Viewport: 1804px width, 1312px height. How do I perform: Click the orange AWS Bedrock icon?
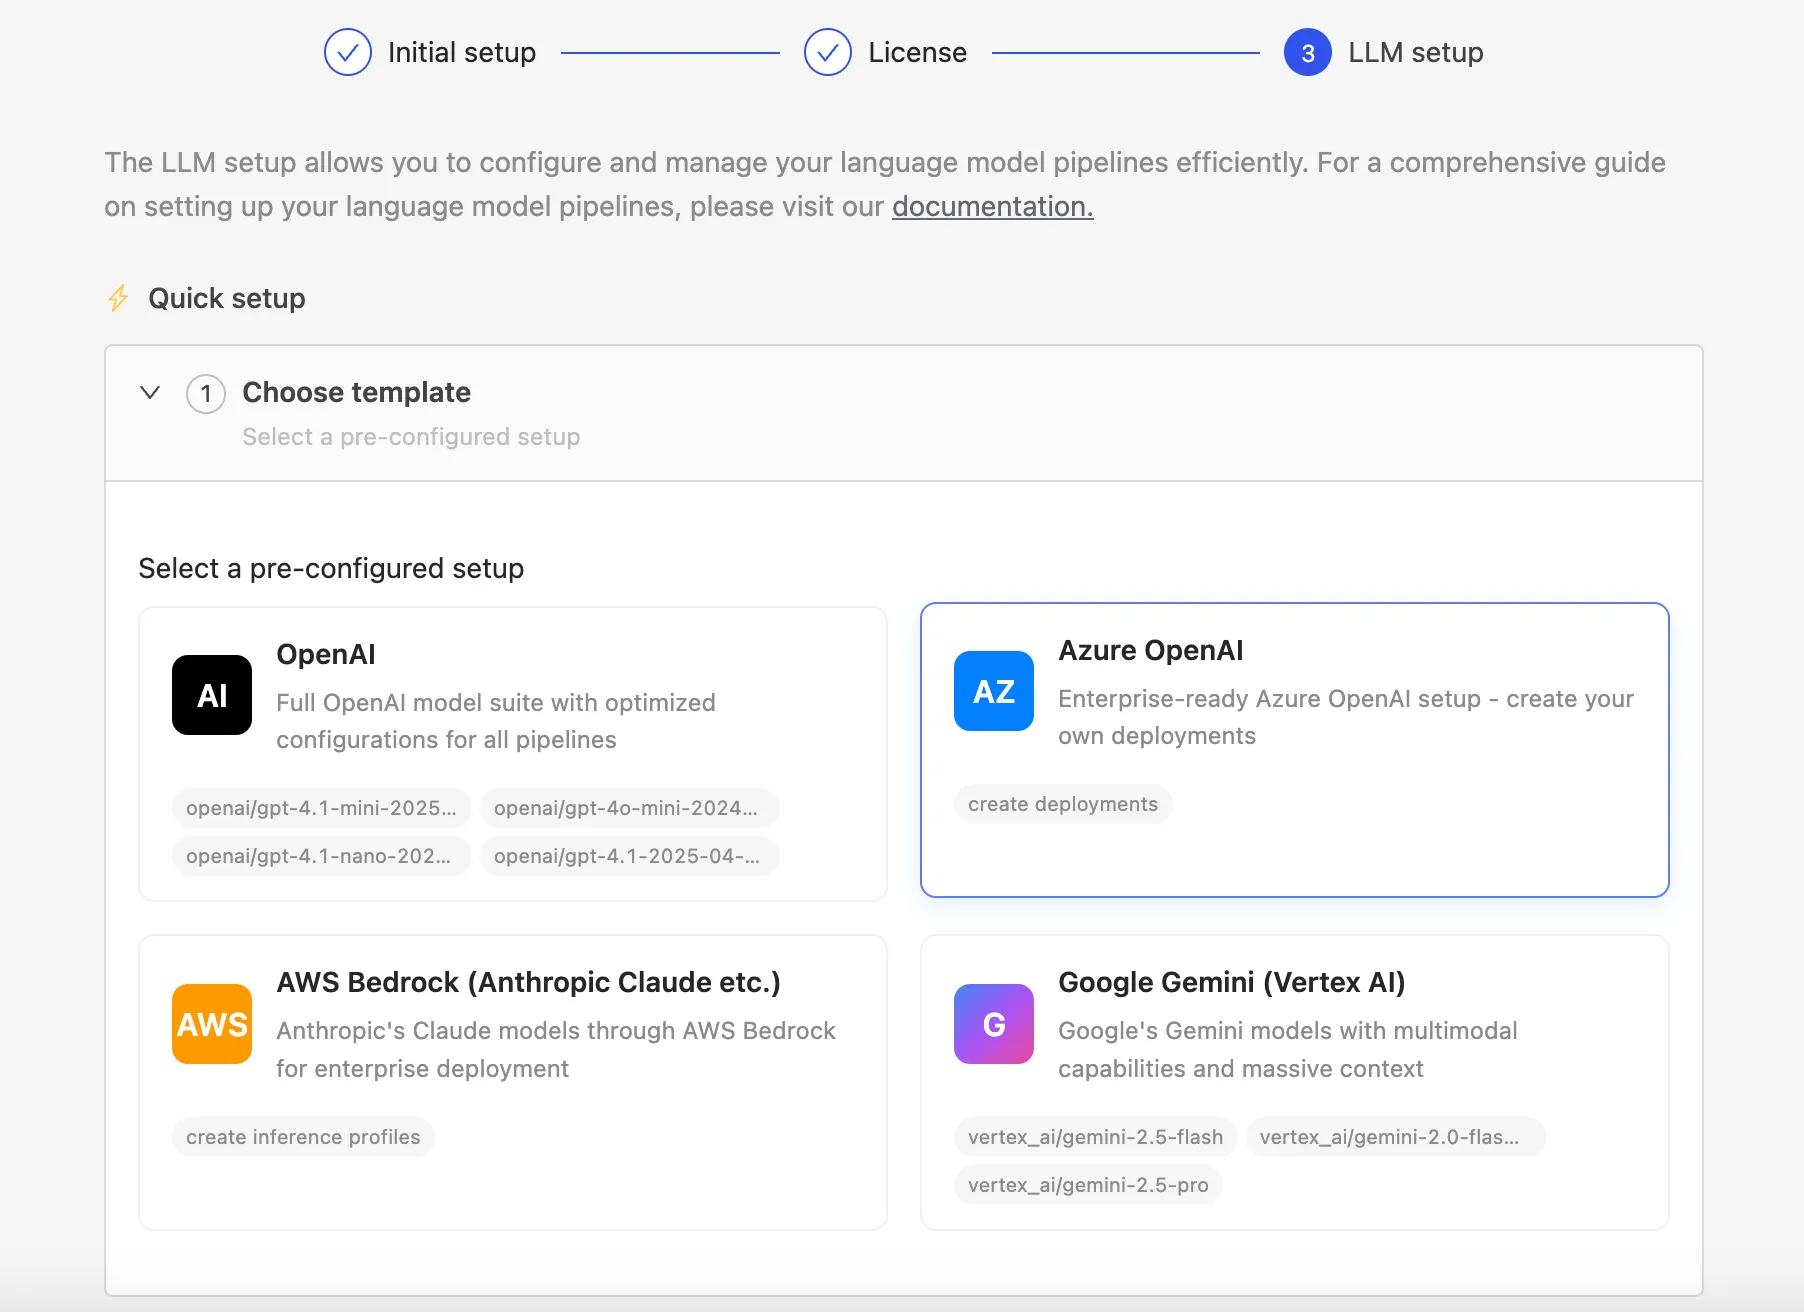pyautogui.click(x=211, y=1024)
